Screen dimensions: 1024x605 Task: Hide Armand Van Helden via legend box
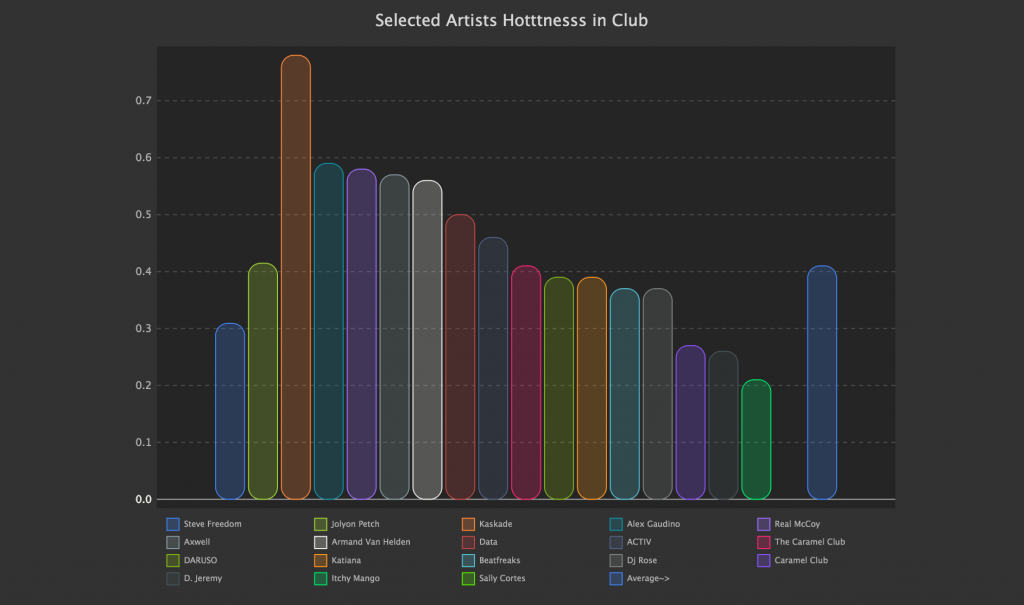(321, 542)
